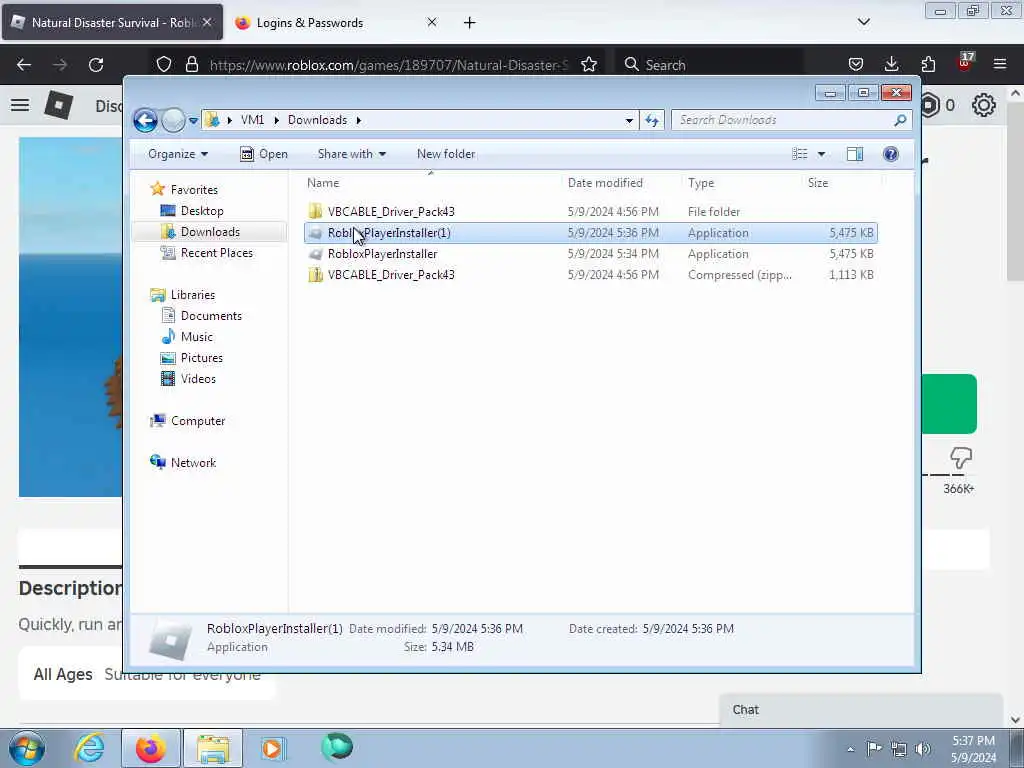Select Network in navigation pane
This screenshot has width=1024, height=768.
pos(193,462)
